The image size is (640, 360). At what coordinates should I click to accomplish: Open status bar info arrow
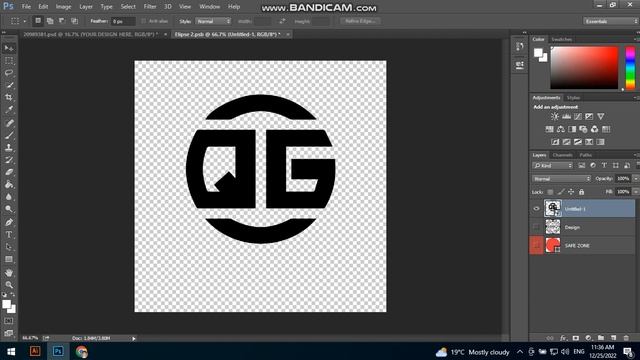[x=133, y=338]
